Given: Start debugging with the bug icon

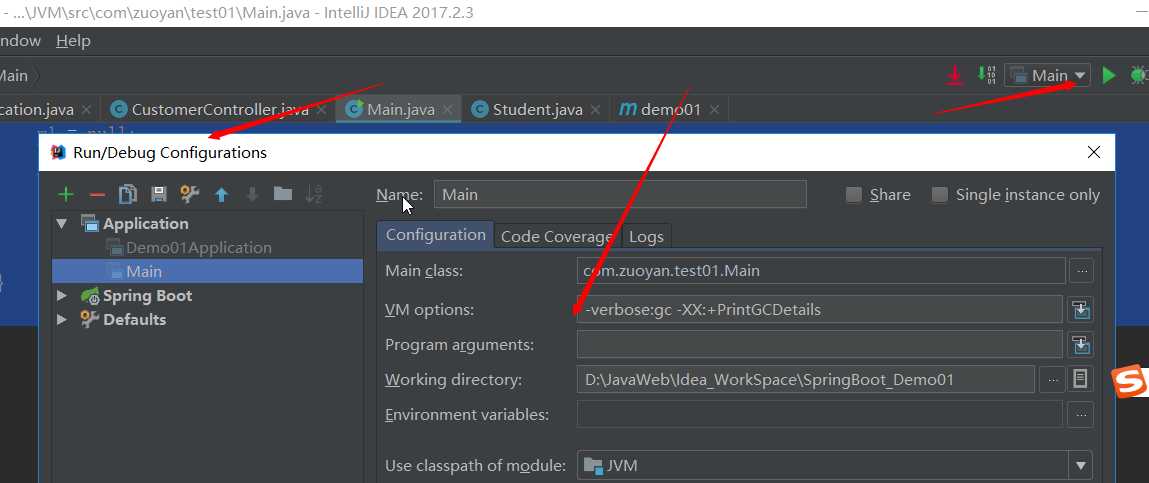Looking at the screenshot, I should [x=1139, y=75].
